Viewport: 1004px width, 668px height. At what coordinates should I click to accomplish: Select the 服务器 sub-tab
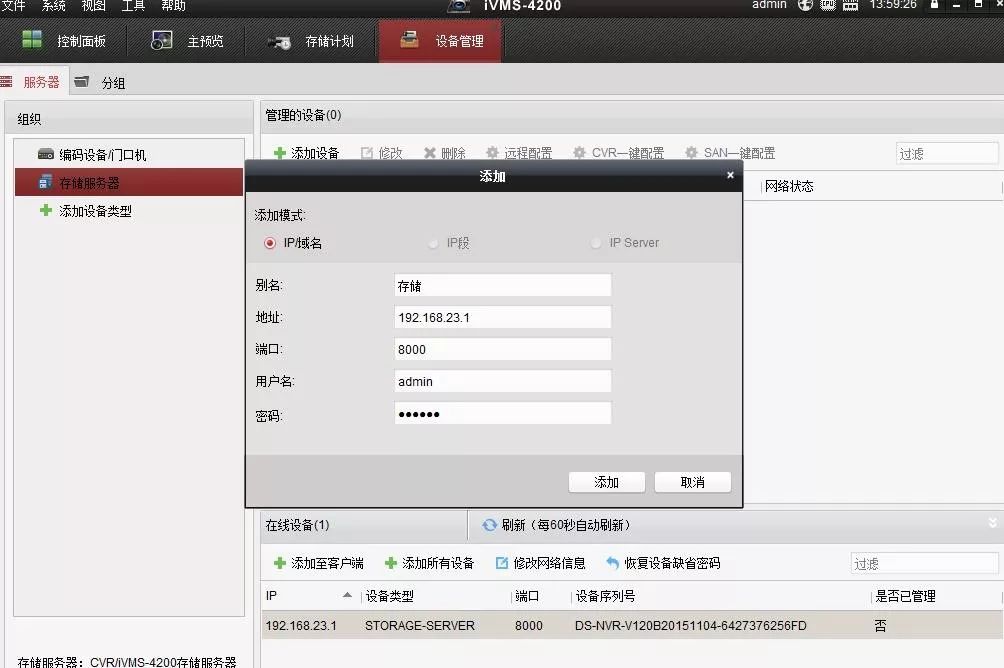click(x=33, y=82)
